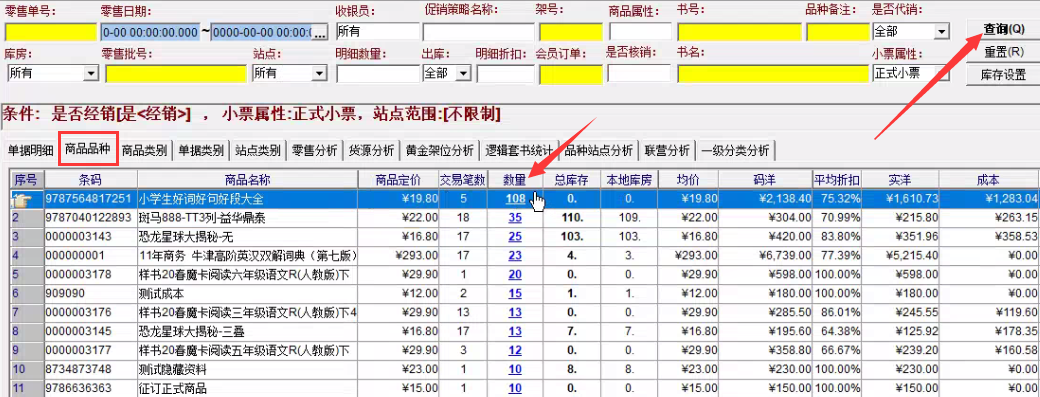Click the 查询(Q) button
This screenshot has width=1040, height=397.
1003,30
